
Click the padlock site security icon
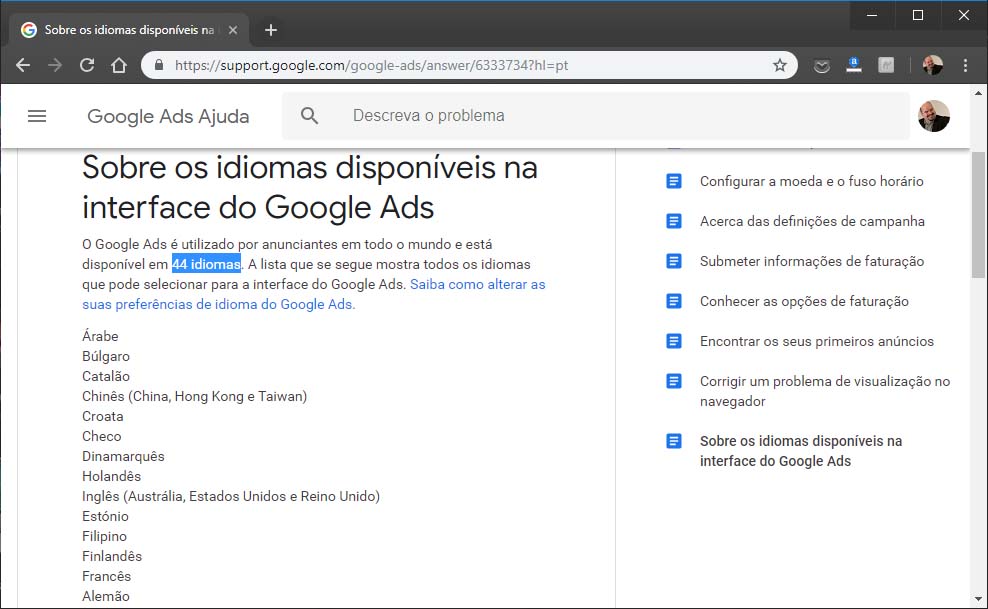click(x=159, y=65)
